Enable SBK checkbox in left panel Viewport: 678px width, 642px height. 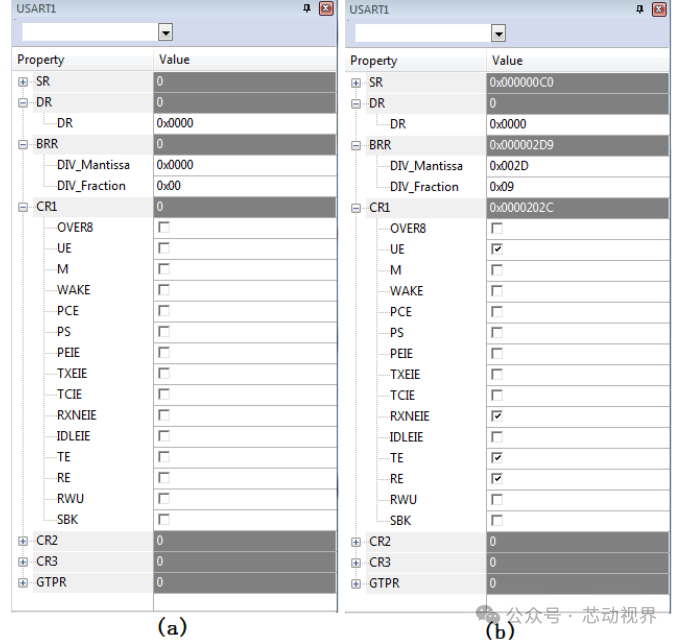[x=164, y=519]
